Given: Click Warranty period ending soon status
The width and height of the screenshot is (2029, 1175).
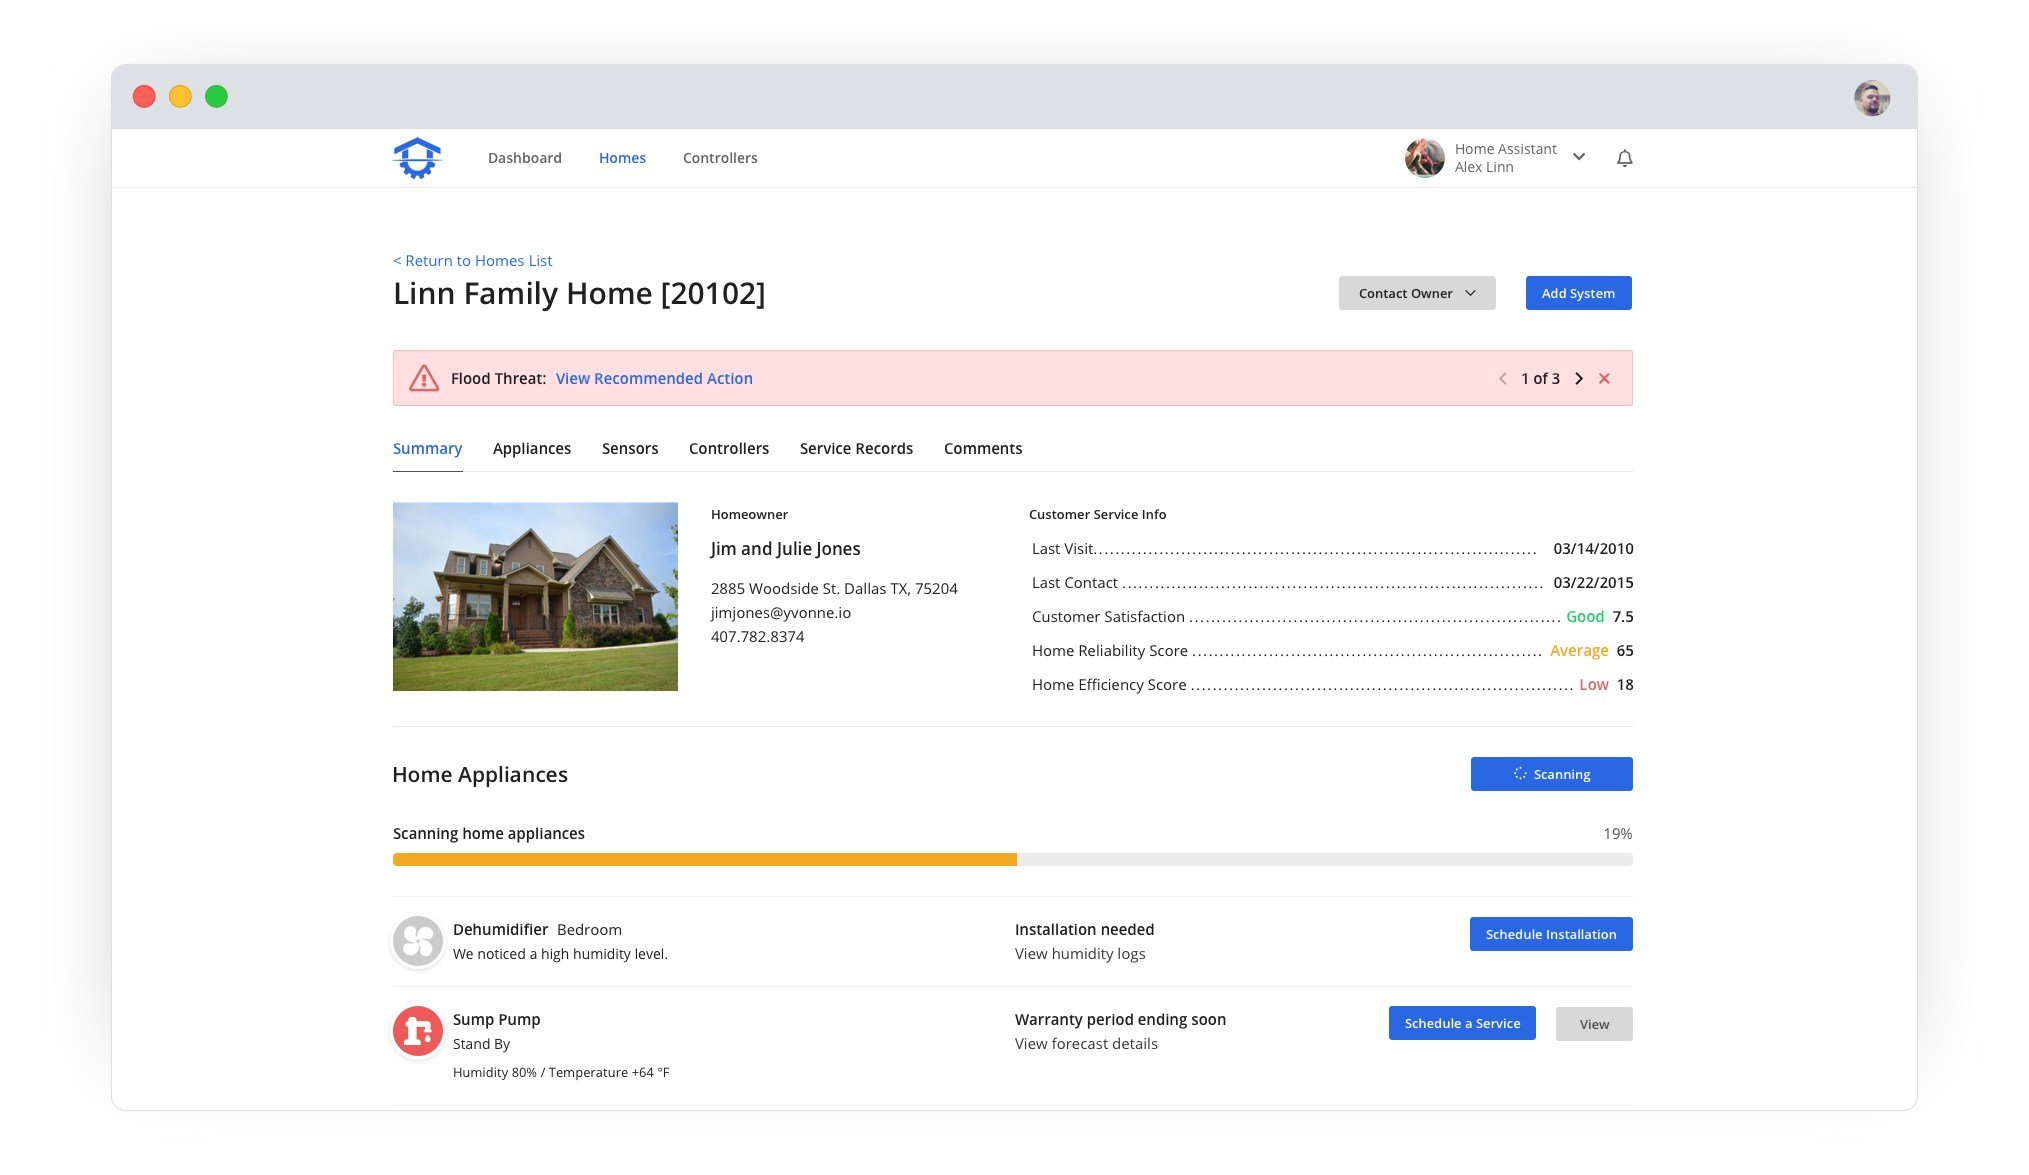Looking at the screenshot, I should pyautogui.click(x=1120, y=1019).
